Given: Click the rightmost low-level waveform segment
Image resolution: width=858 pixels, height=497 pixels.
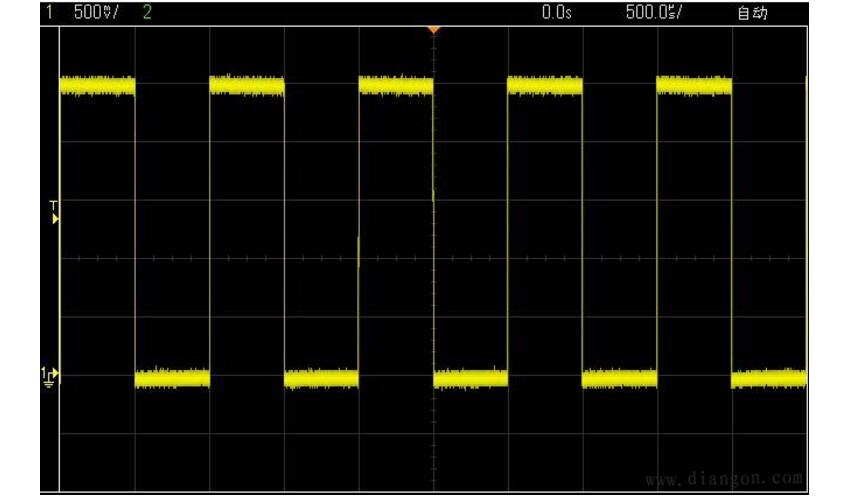Looking at the screenshot, I should (x=768, y=378).
